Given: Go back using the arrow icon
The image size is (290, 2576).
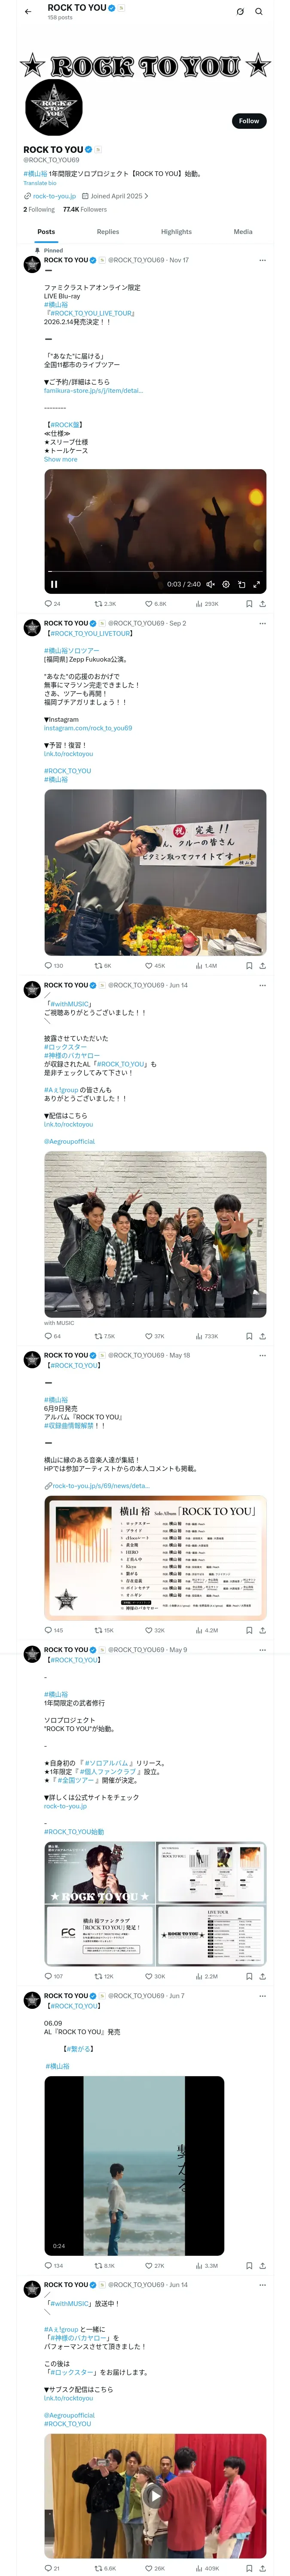Looking at the screenshot, I should point(28,12).
